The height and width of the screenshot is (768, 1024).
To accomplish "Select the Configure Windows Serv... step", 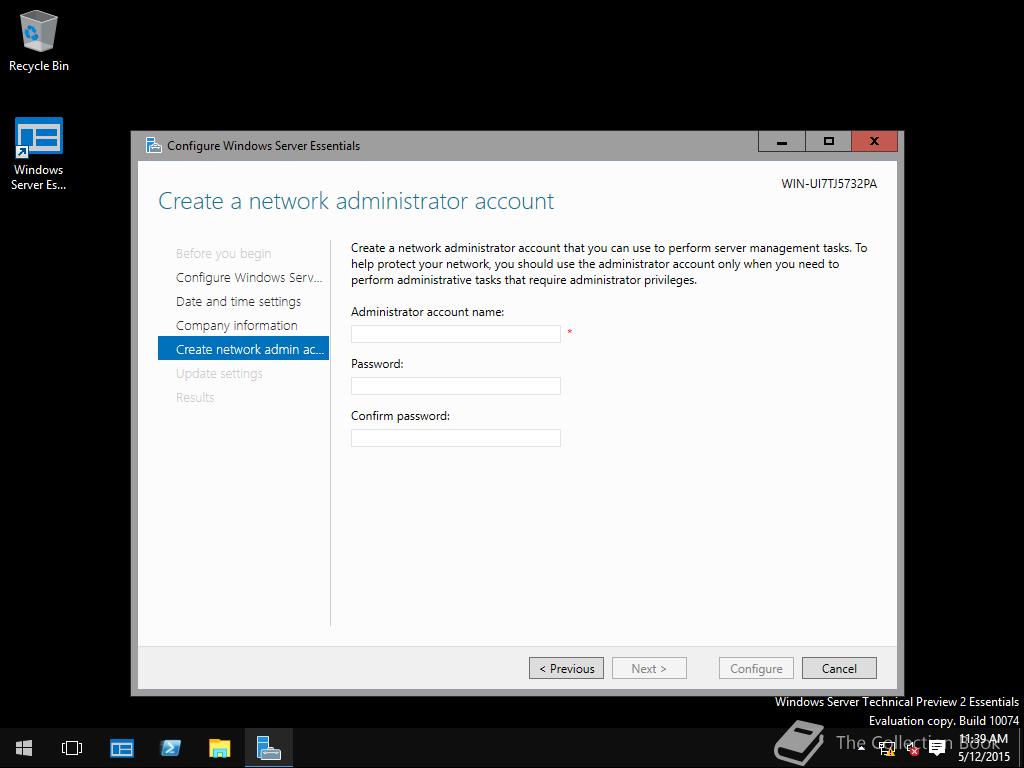I will coord(249,278).
